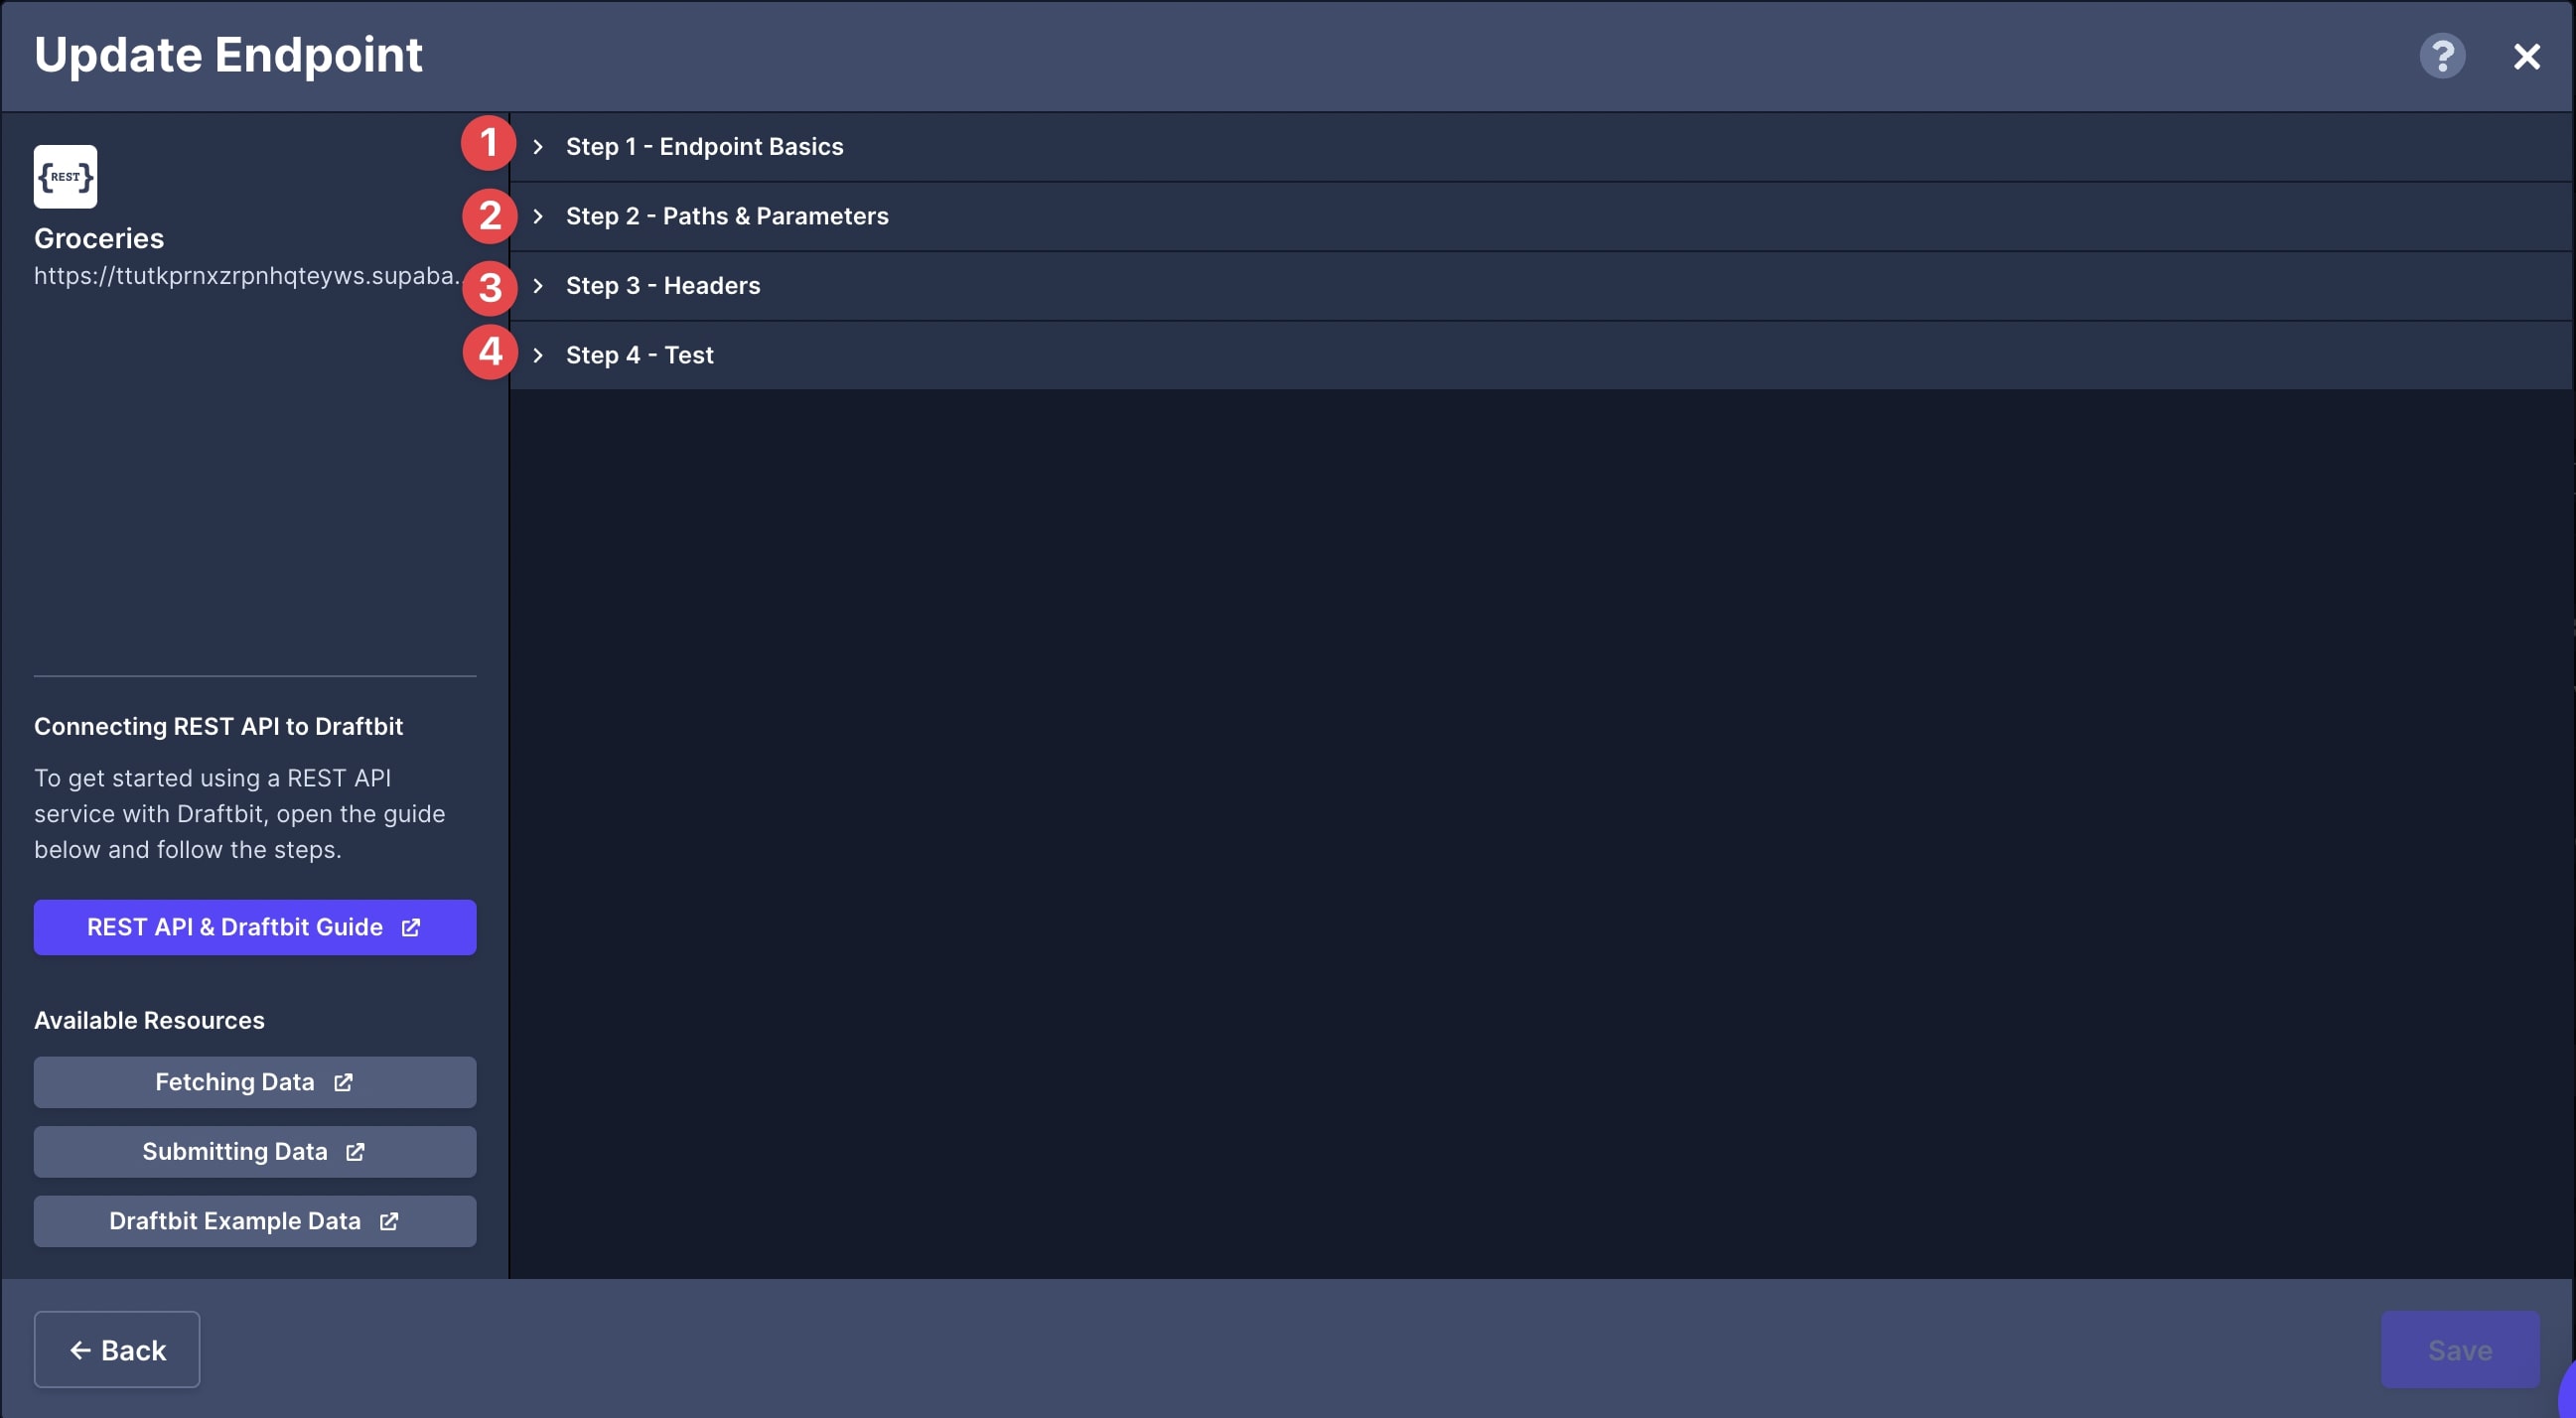The image size is (2576, 1418).
Task: Click red badge number 3
Action: (x=489, y=288)
